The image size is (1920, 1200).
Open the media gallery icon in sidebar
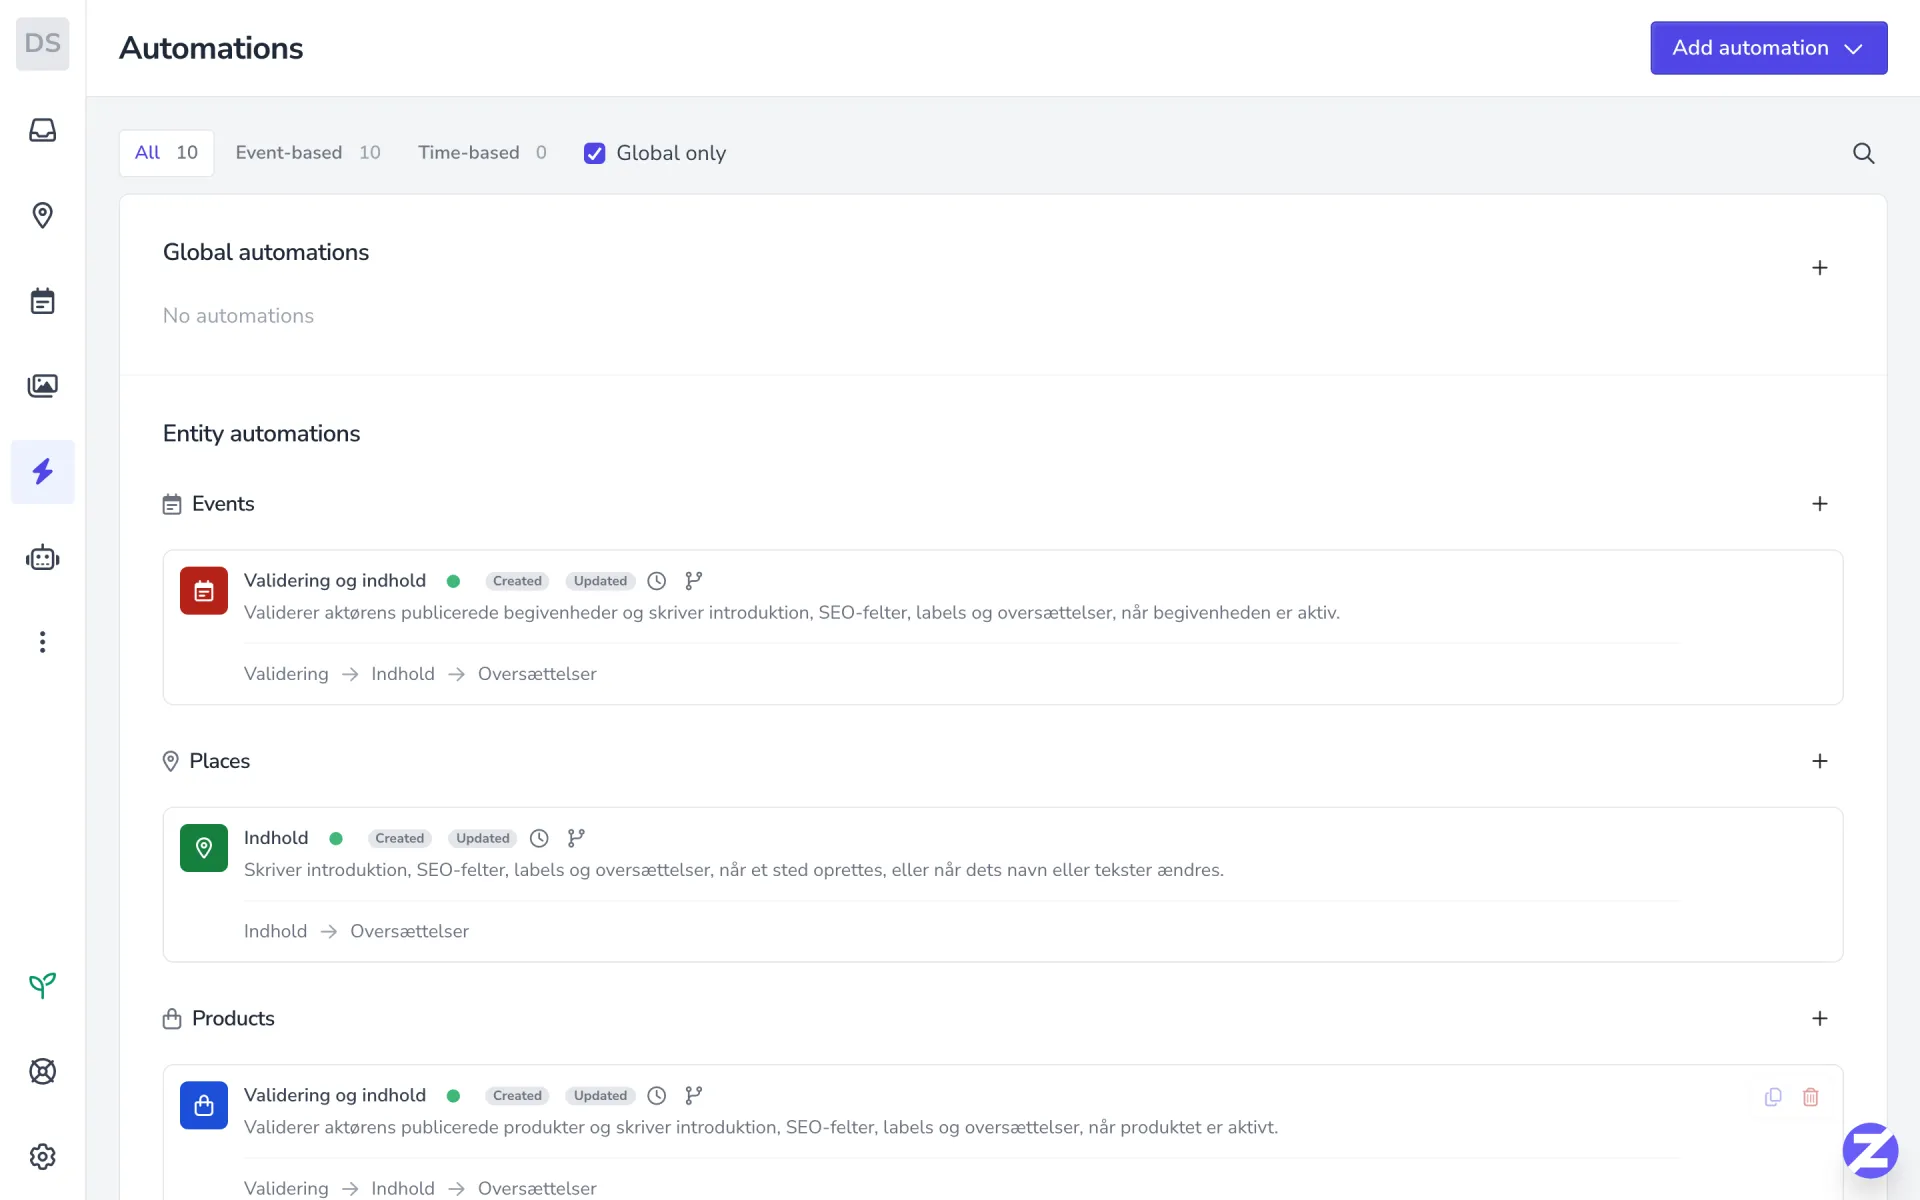point(42,386)
